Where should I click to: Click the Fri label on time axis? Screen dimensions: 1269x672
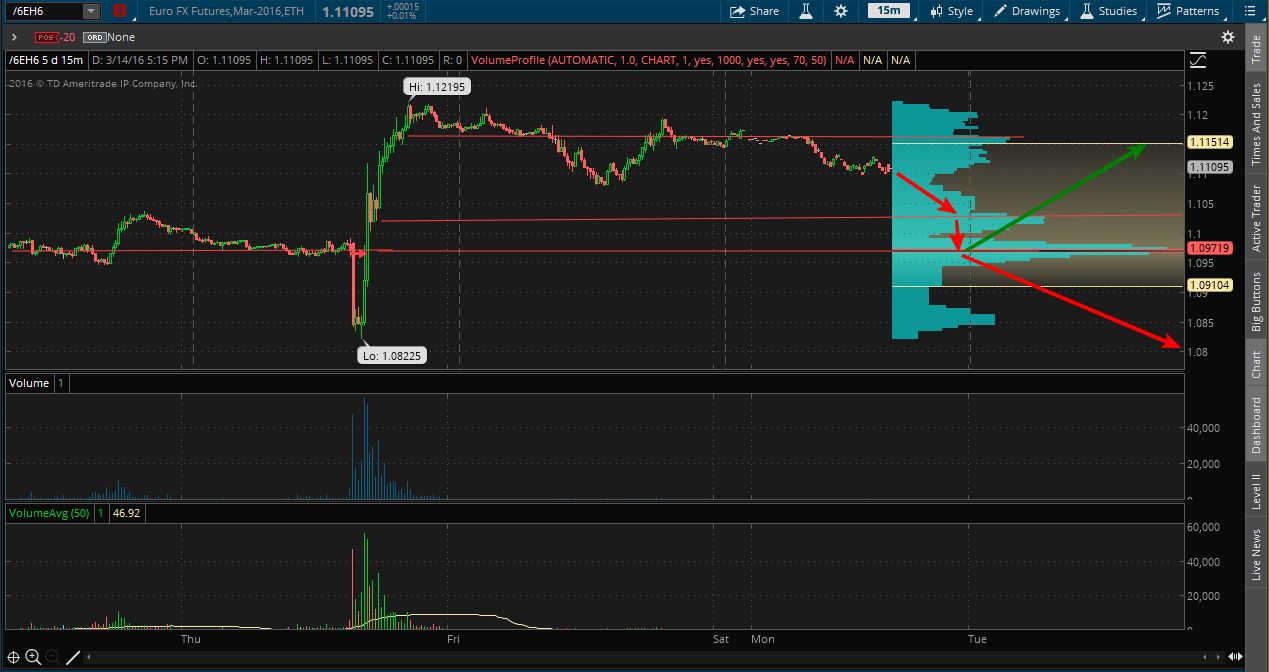coord(454,638)
